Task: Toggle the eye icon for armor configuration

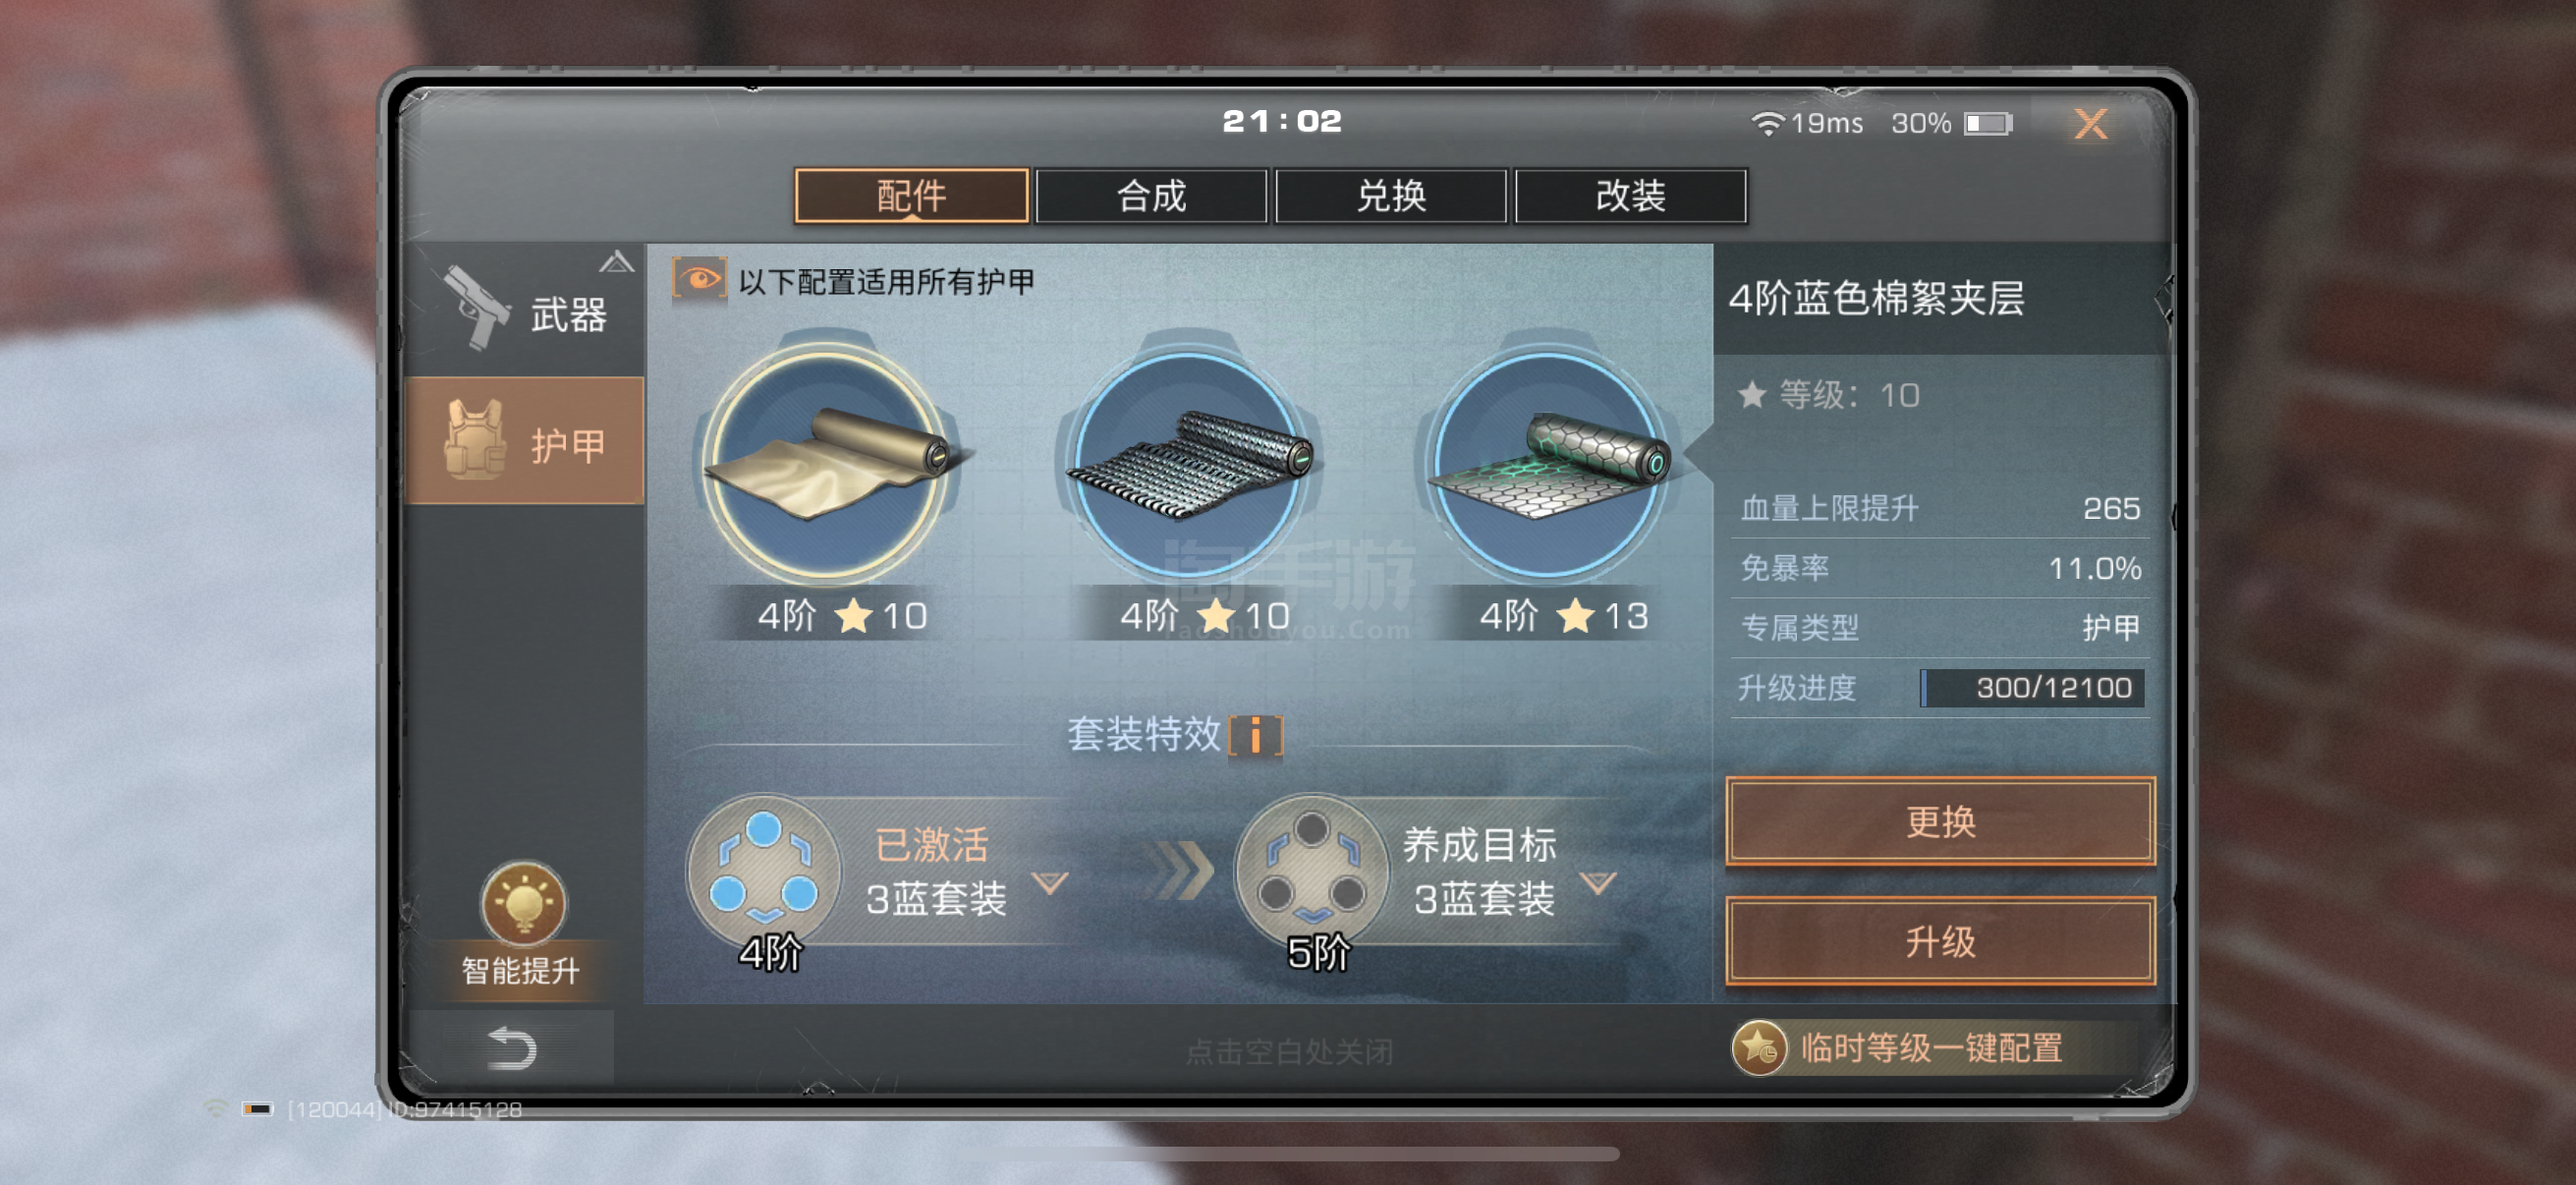Action: coord(700,279)
